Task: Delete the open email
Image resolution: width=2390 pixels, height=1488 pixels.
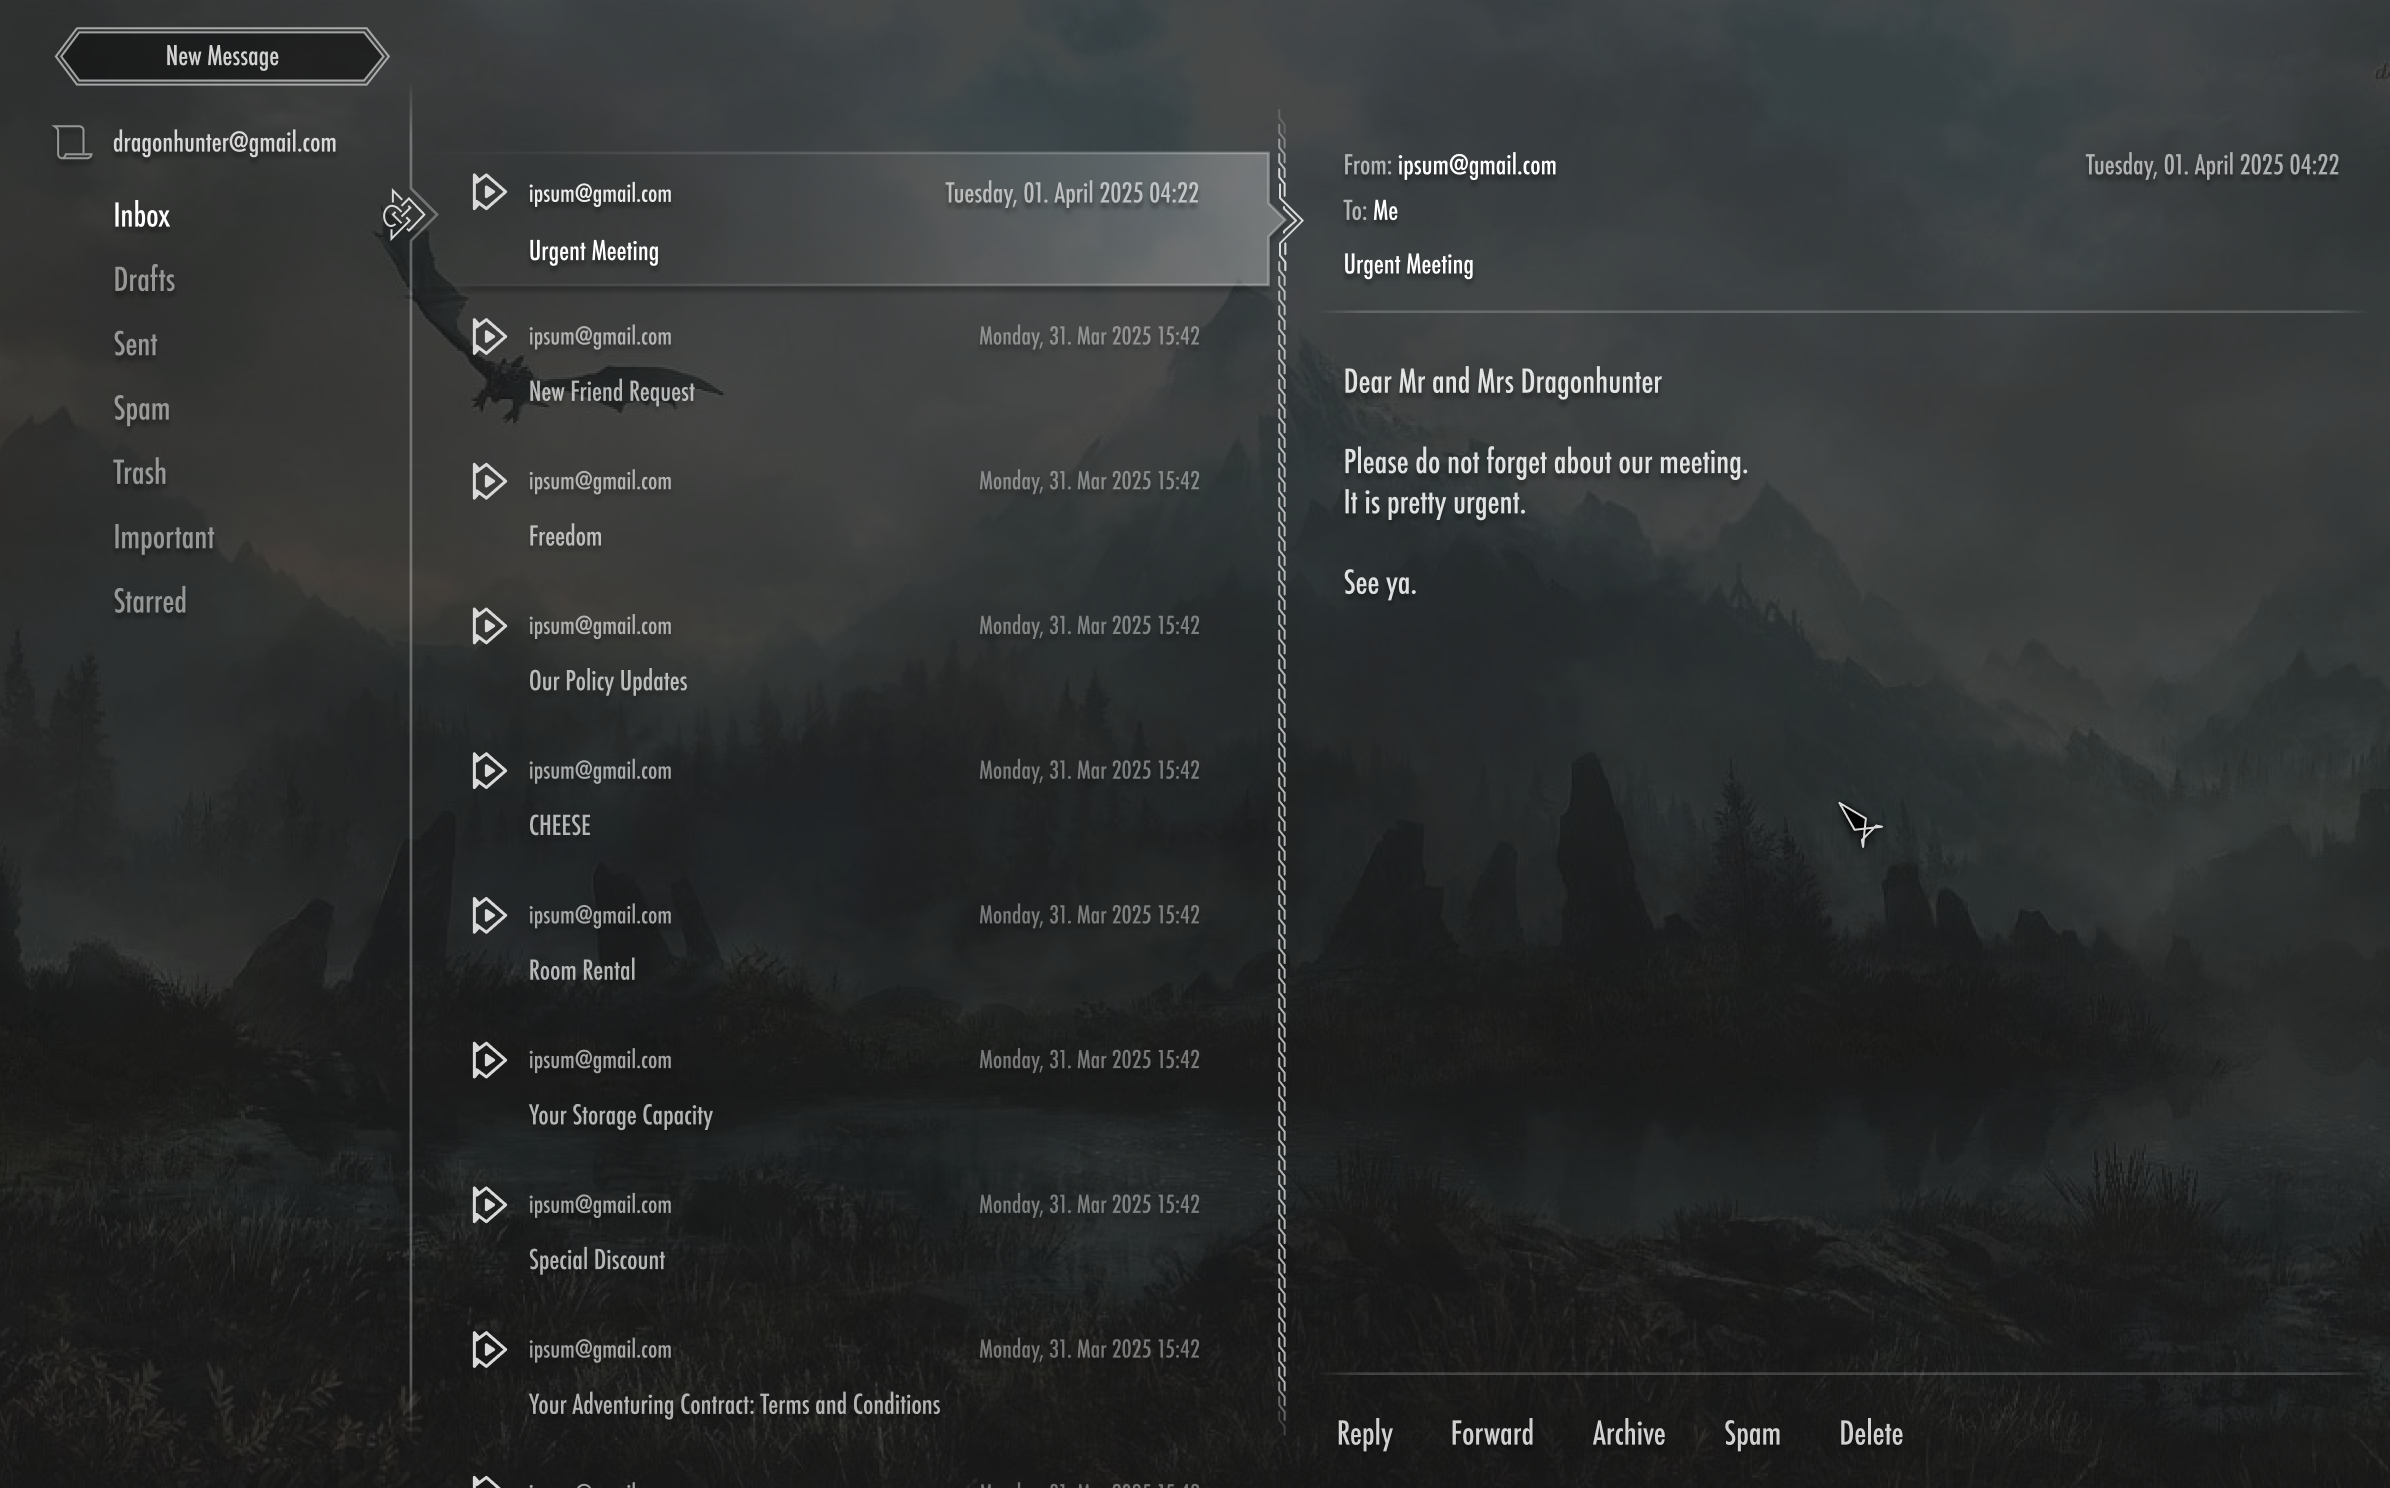Action: click(1870, 1434)
